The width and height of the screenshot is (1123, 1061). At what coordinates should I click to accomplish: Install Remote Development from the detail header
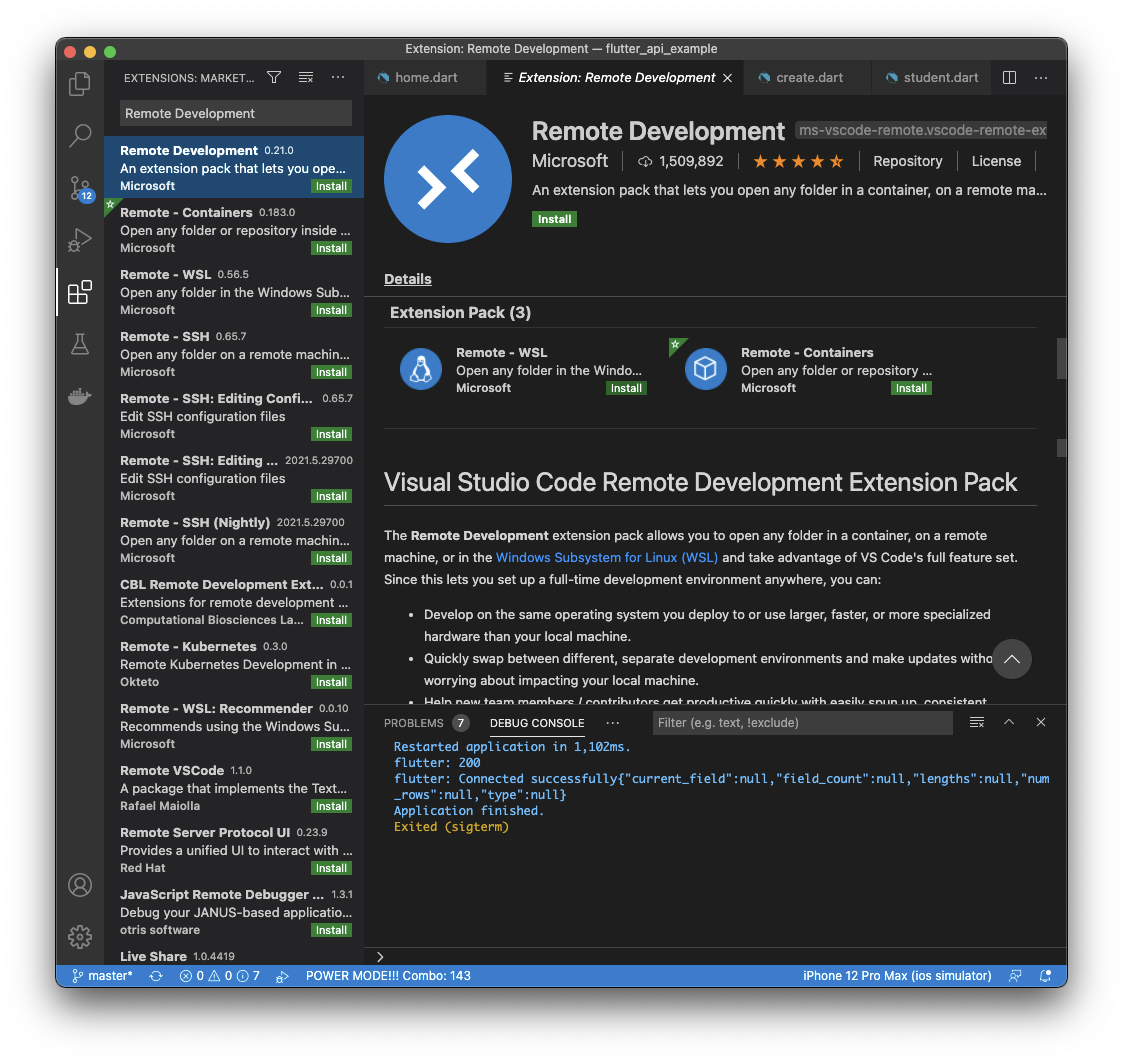(x=554, y=219)
